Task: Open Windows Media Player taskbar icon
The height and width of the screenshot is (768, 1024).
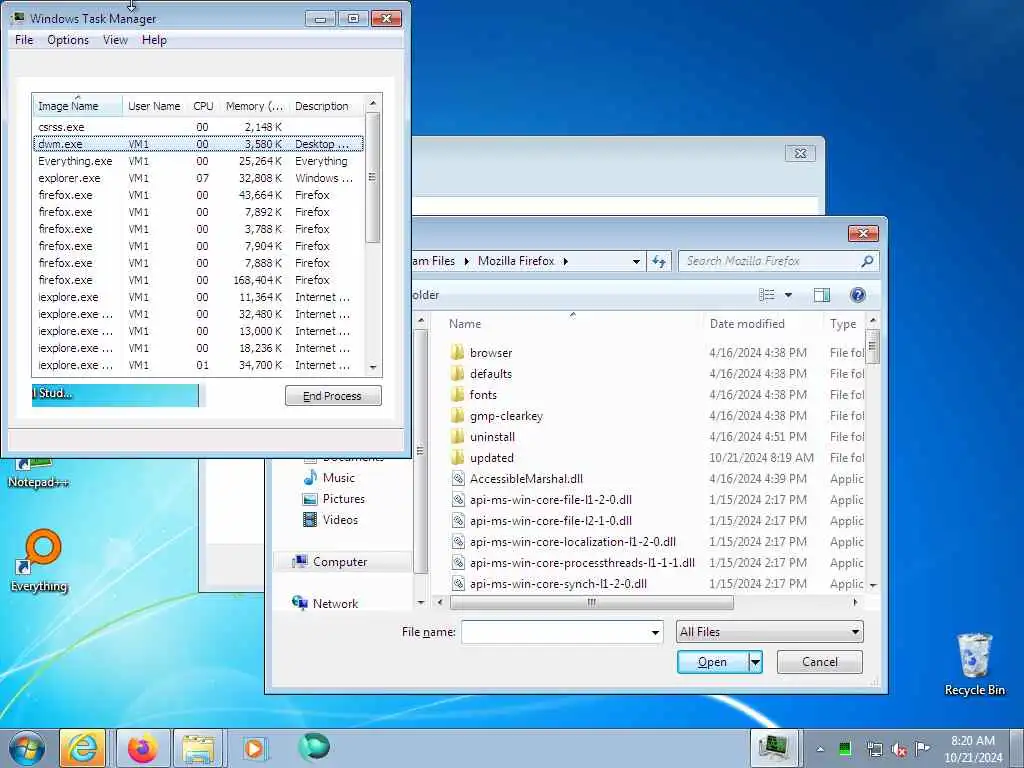Action: [254, 748]
